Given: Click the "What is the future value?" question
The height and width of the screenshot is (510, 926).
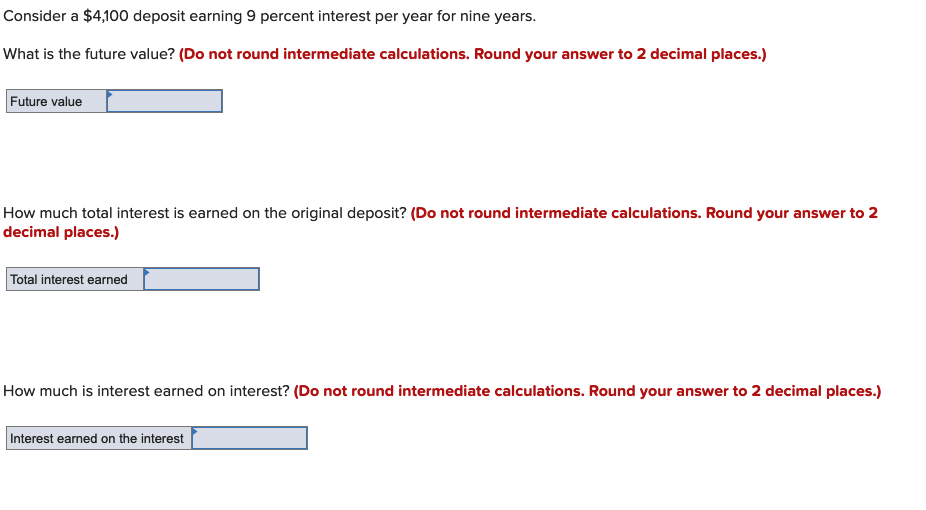Looking at the screenshot, I should (x=89, y=54).
